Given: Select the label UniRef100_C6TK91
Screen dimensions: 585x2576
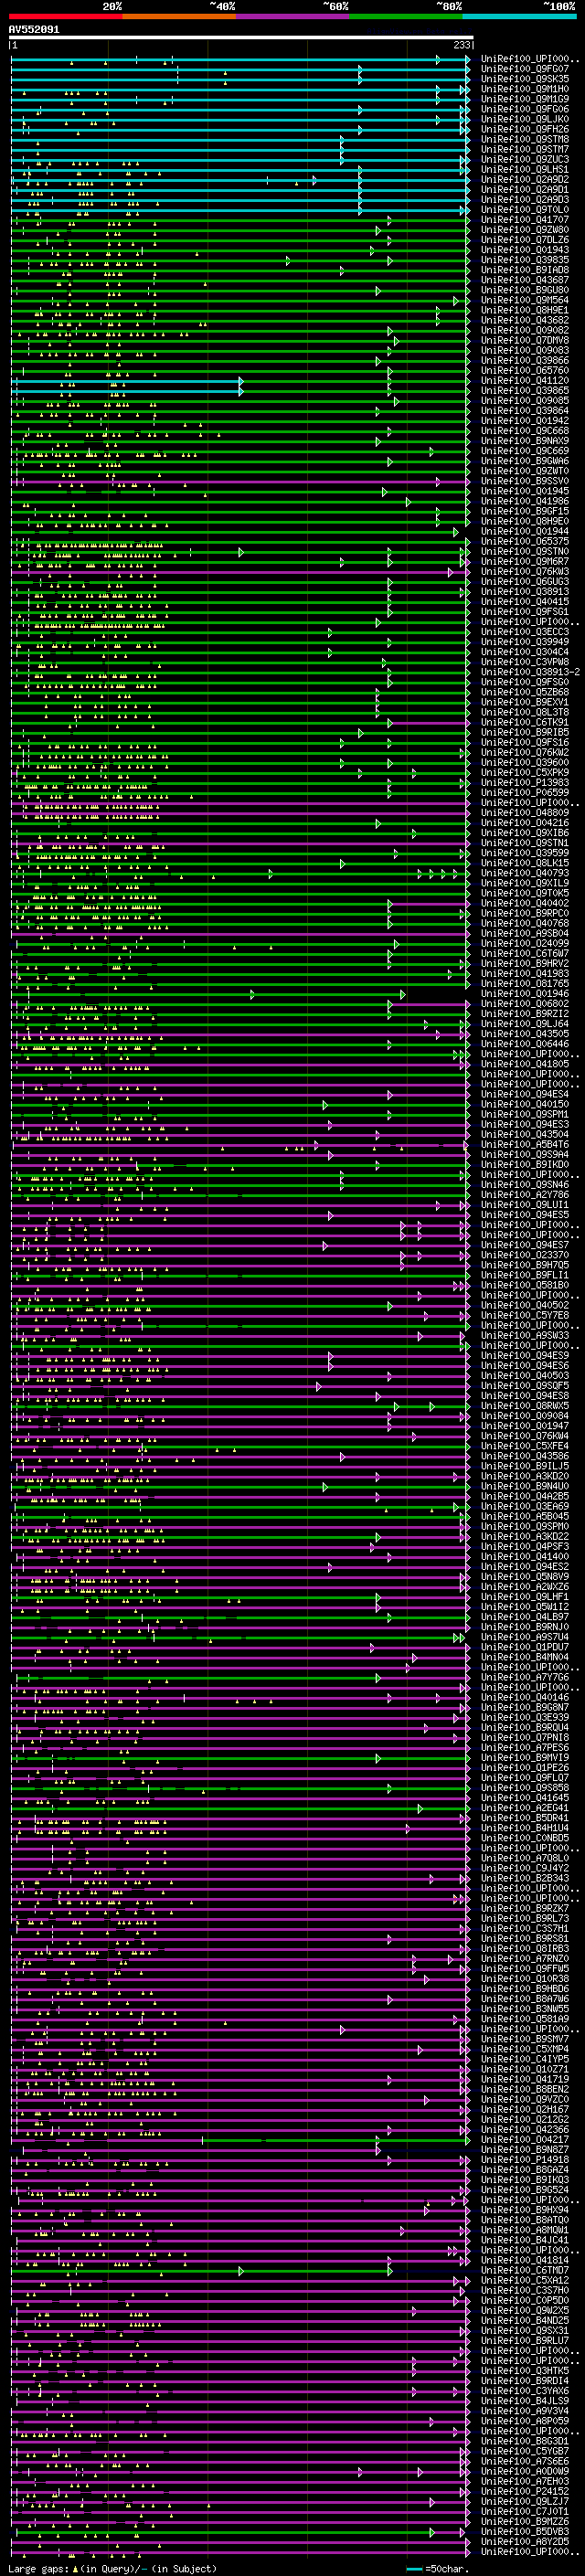Looking at the screenshot, I should click(x=525, y=722).
